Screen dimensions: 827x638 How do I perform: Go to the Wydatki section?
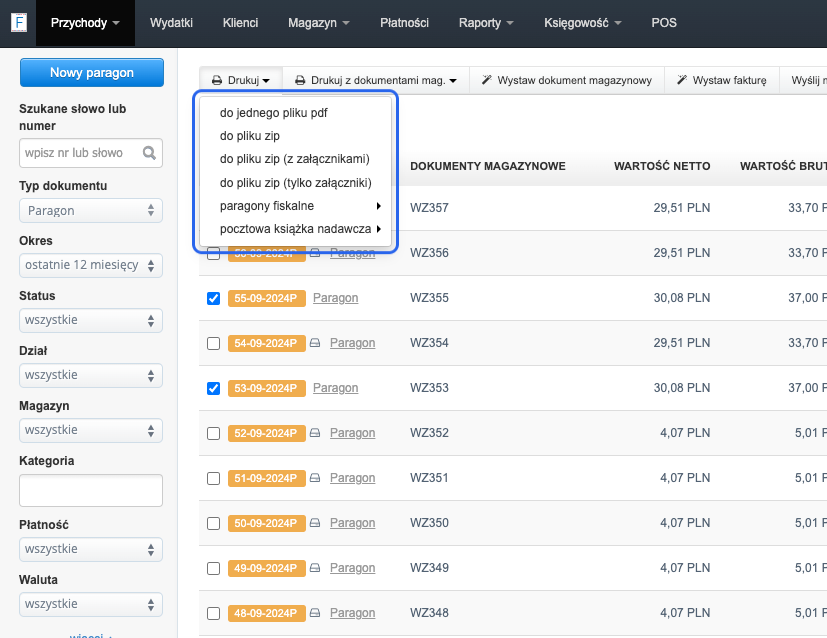171,23
